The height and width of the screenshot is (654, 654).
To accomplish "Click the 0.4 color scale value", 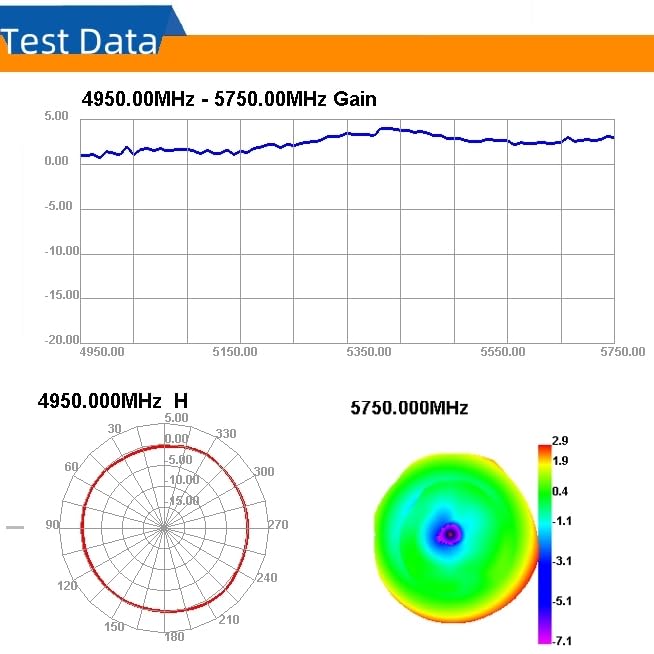I will tap(560, 491).
